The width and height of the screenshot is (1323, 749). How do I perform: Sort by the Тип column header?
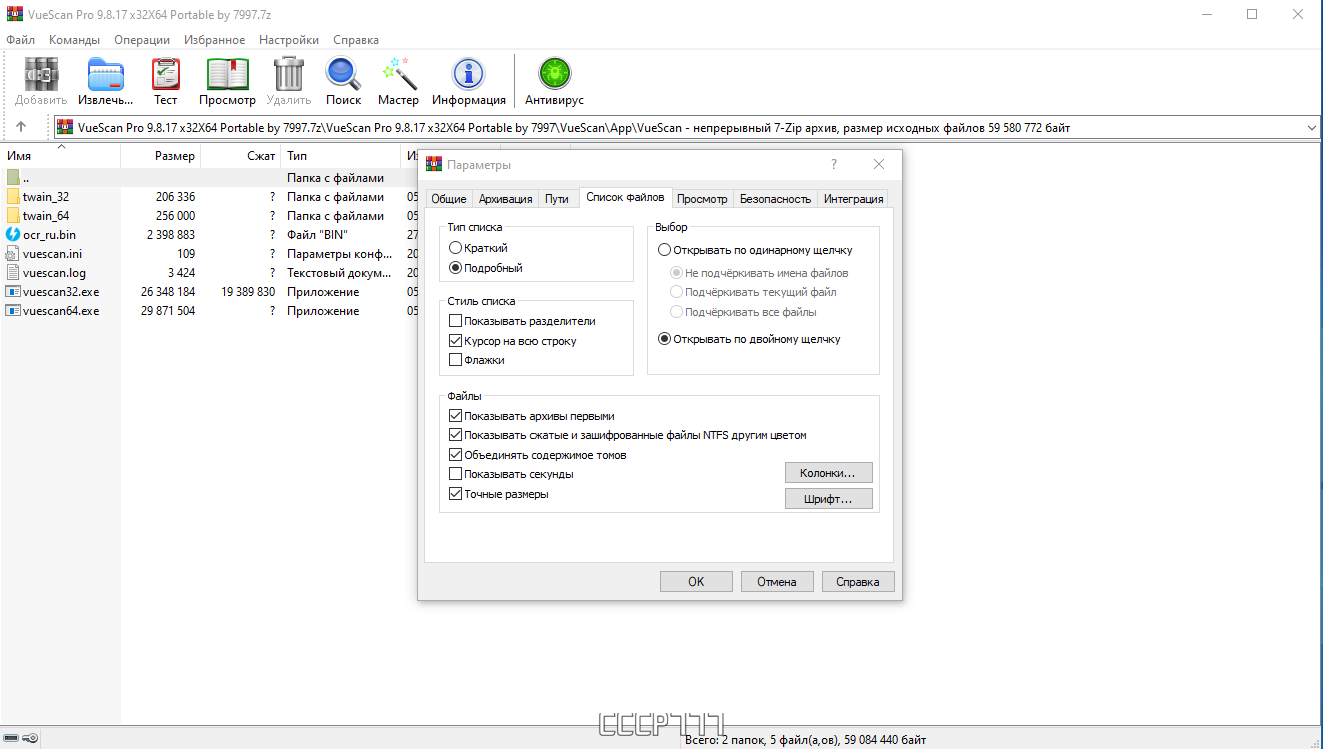[x=341, y=156]
